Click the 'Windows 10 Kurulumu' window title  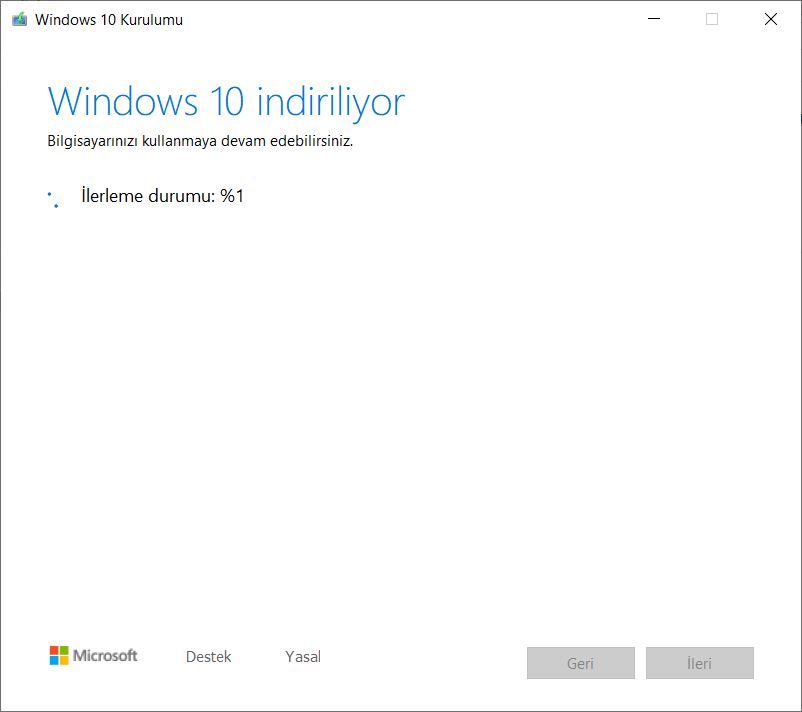pos(109,20)
